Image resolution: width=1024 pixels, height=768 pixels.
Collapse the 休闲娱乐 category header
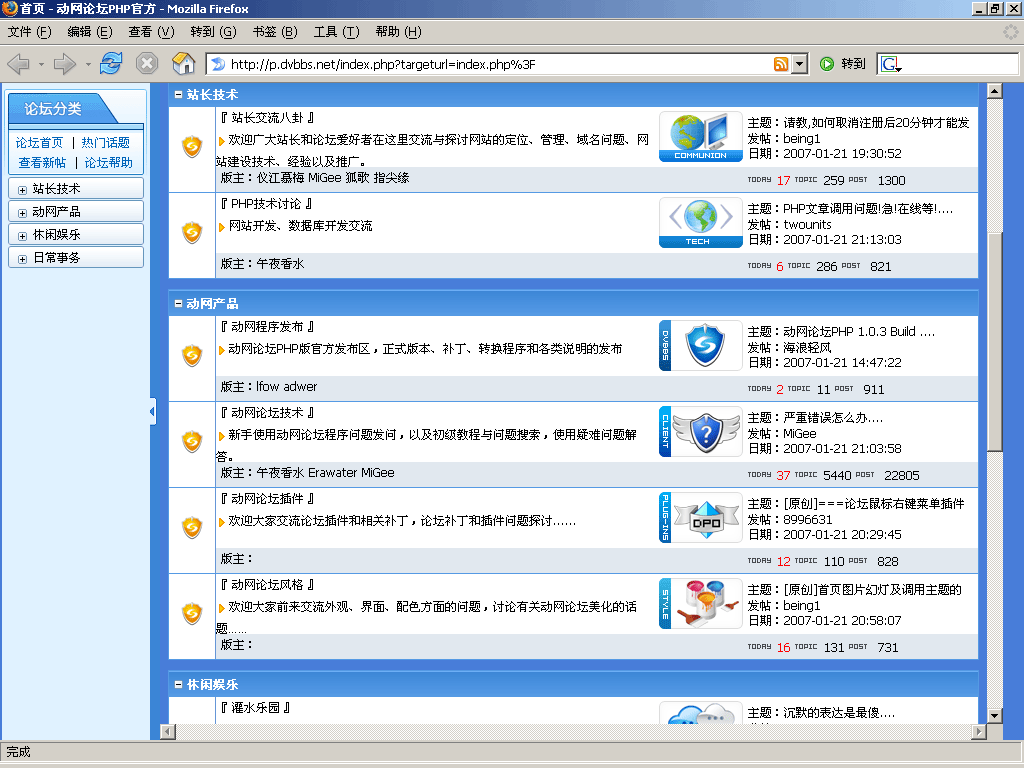tap(178, 684)
